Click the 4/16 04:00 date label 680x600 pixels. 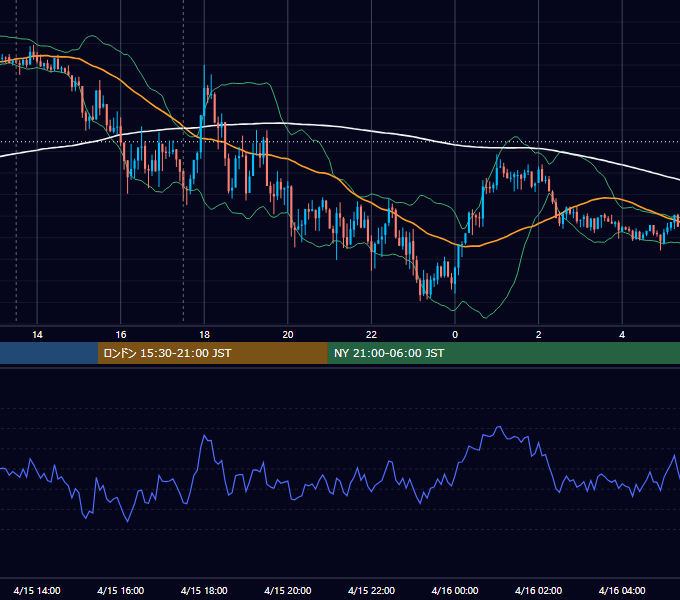click(x=622, y=590)
